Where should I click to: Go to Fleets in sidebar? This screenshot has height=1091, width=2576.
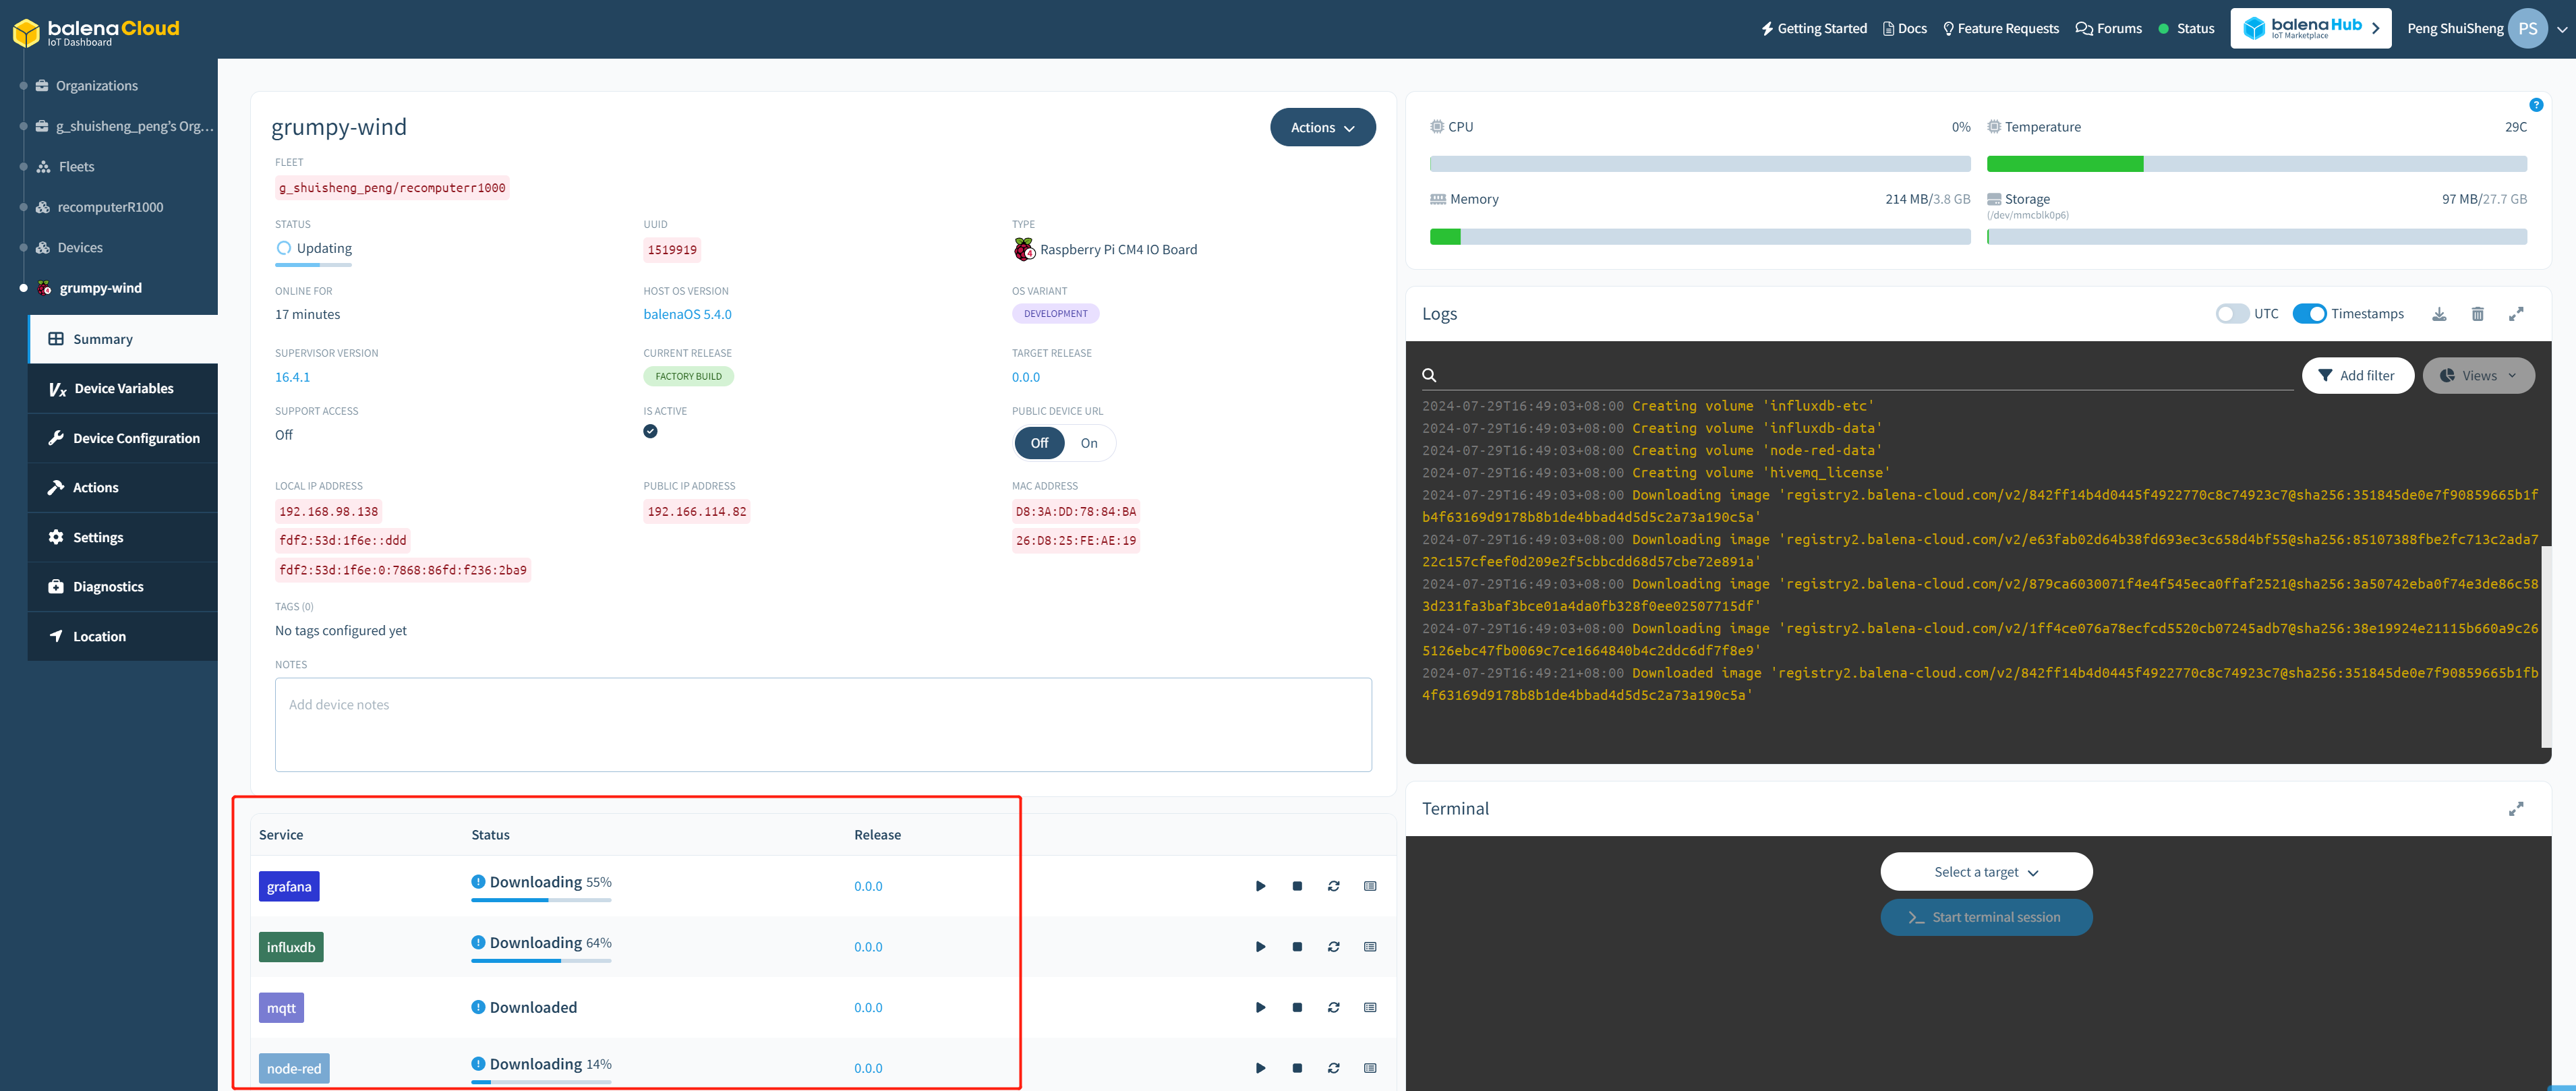tap(75, 167)
